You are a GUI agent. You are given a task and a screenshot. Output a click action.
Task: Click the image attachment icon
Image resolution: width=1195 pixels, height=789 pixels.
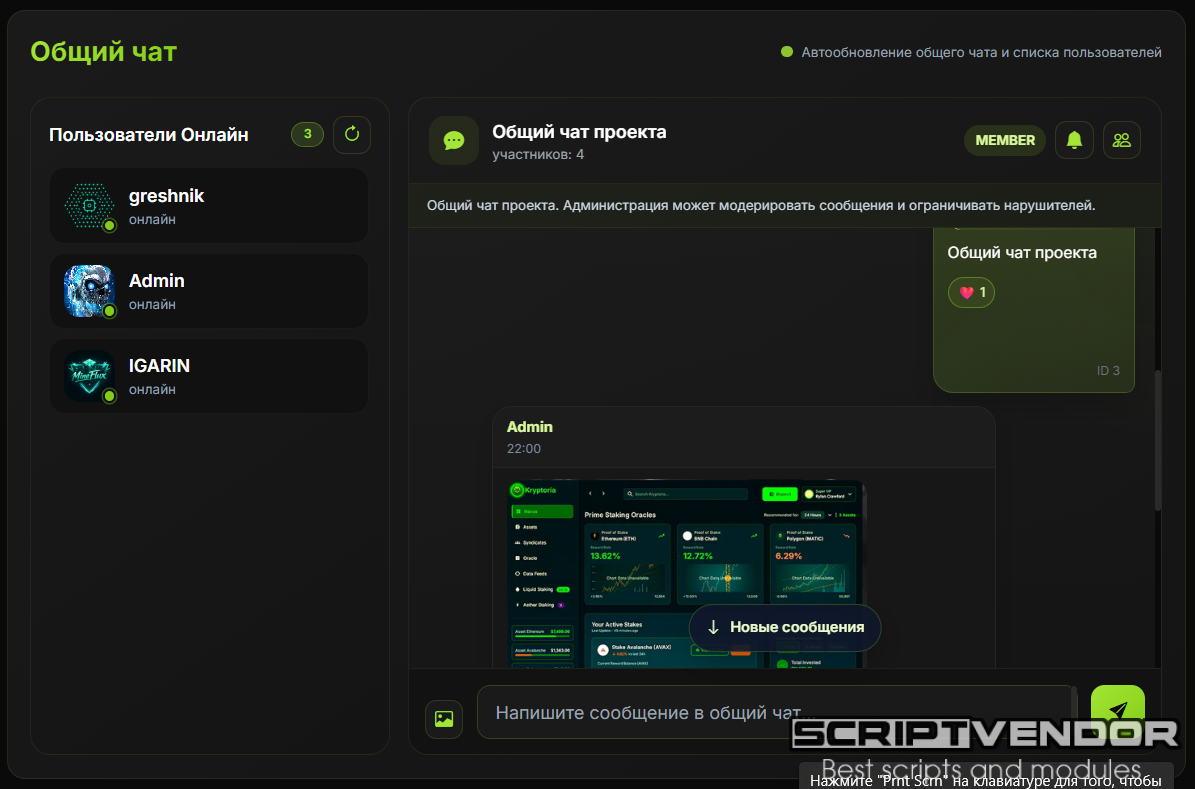444,718
